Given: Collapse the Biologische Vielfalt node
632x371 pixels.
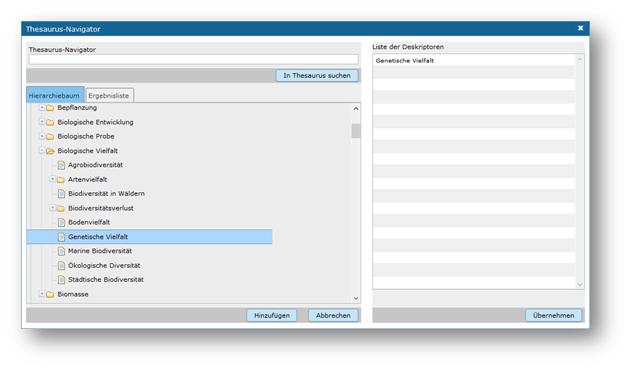Looking at the screenshot, I should click(42, 150).
